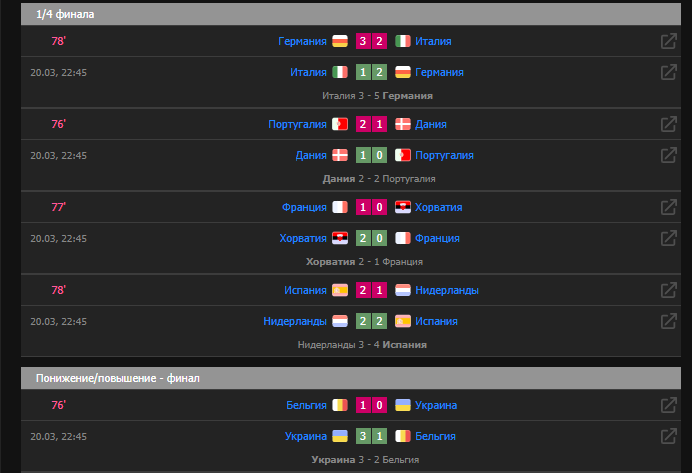Click the Portugal flag icon in live match

click(x=340, y=124)
